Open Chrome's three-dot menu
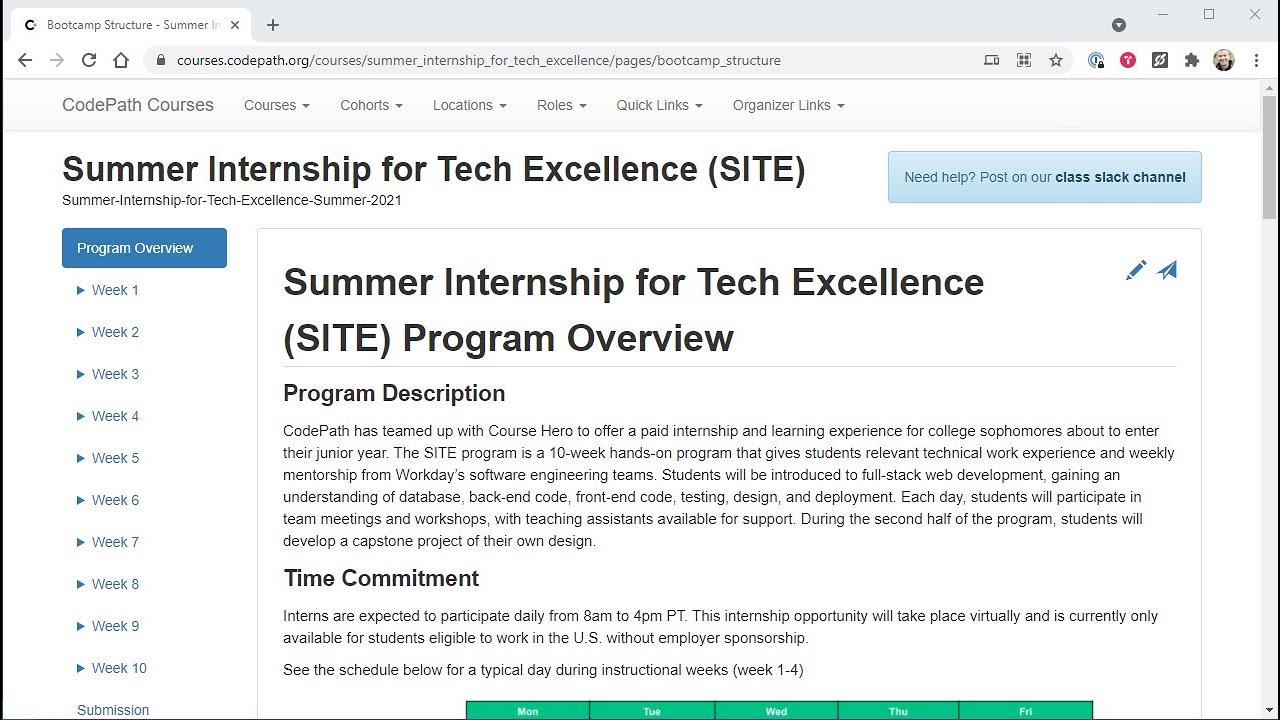The width and height of the screenshot is (1280, 720). (x=1256, y=60)
